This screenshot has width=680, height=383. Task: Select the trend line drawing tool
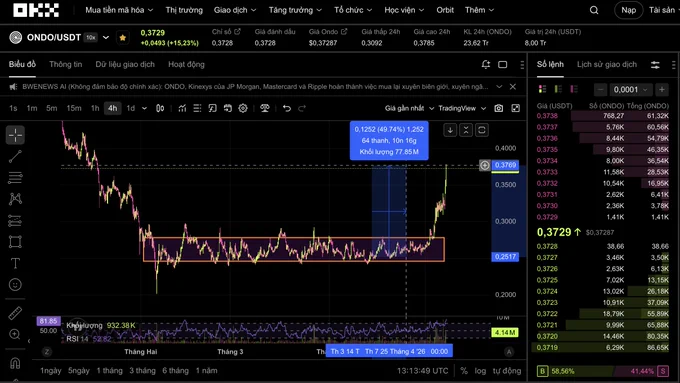[x=15, y=156]
